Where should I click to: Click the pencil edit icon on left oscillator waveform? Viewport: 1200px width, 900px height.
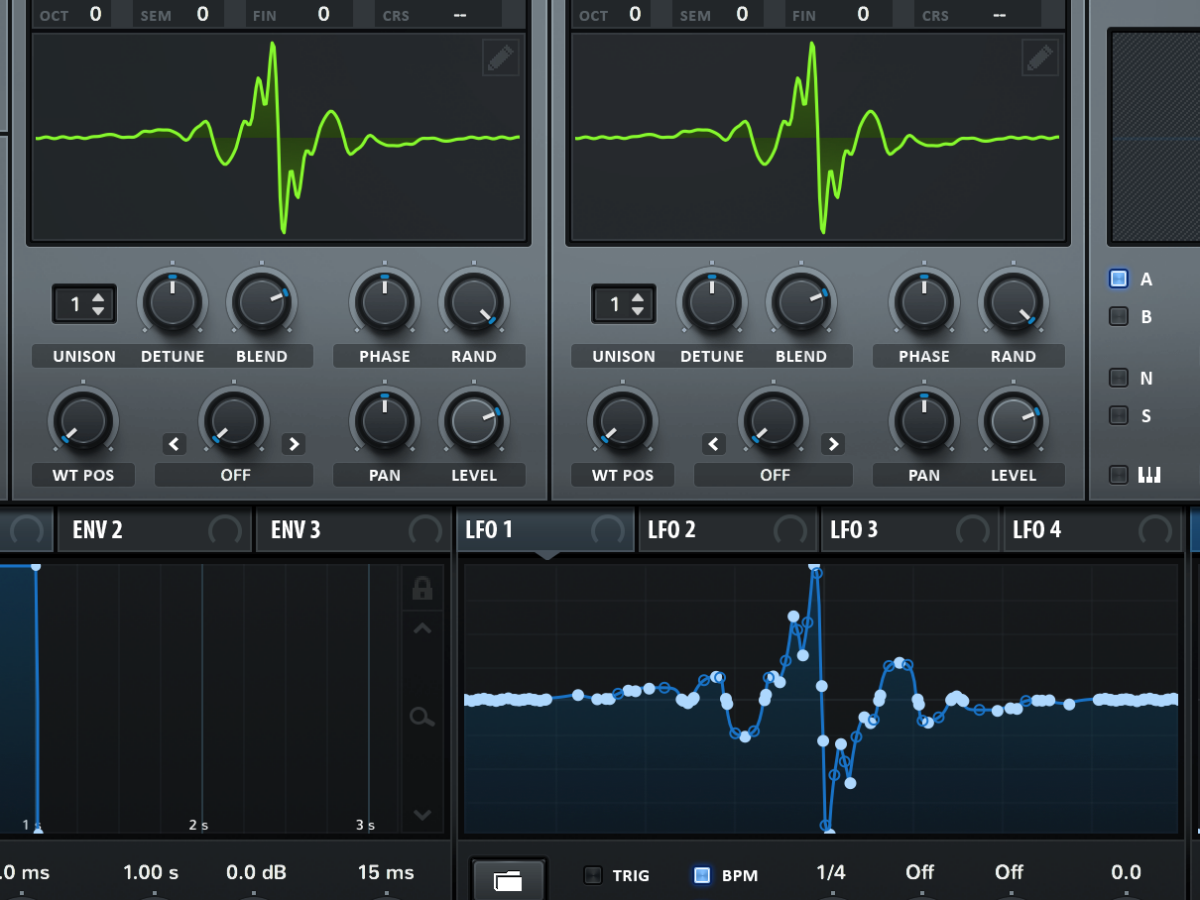(501, 58)
